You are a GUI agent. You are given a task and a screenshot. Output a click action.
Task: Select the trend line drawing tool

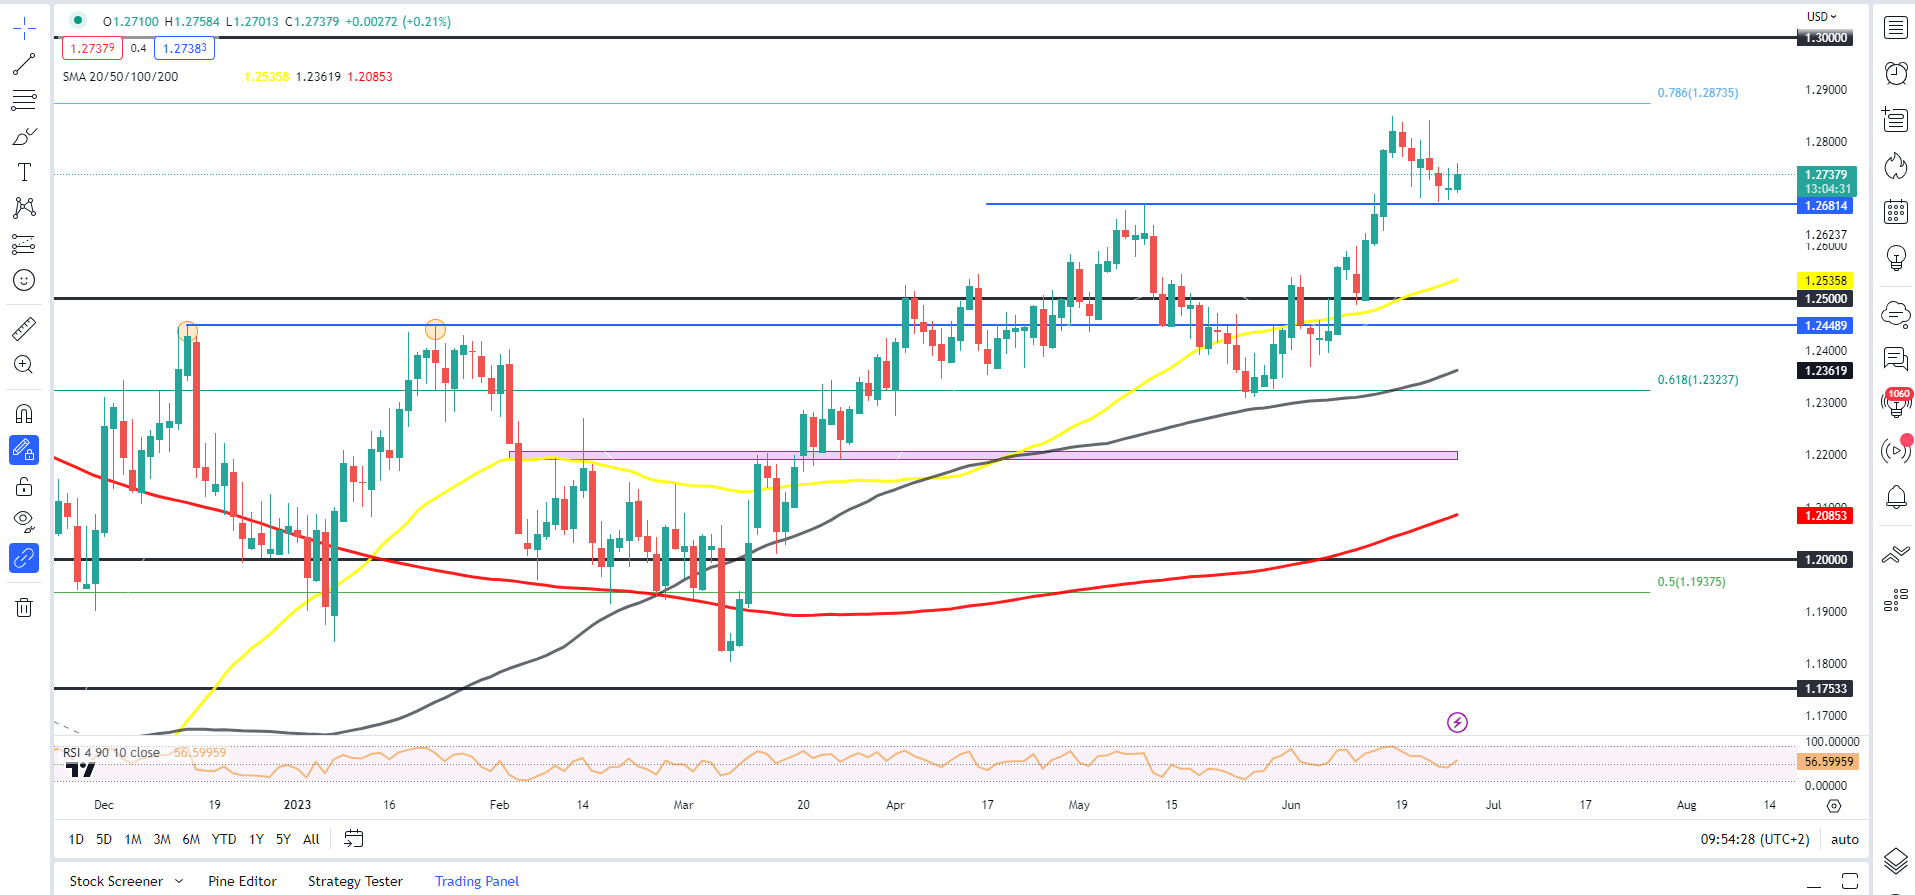click(24, 64)
